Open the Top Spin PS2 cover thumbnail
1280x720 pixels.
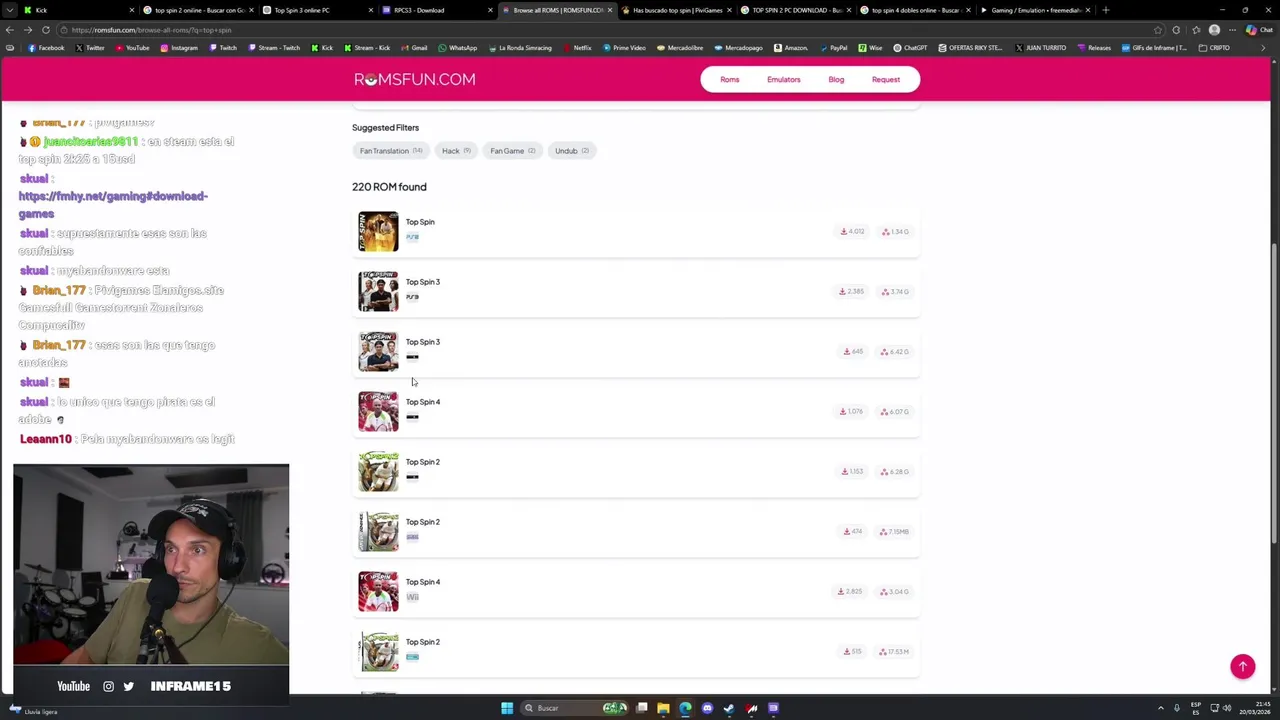378,232
